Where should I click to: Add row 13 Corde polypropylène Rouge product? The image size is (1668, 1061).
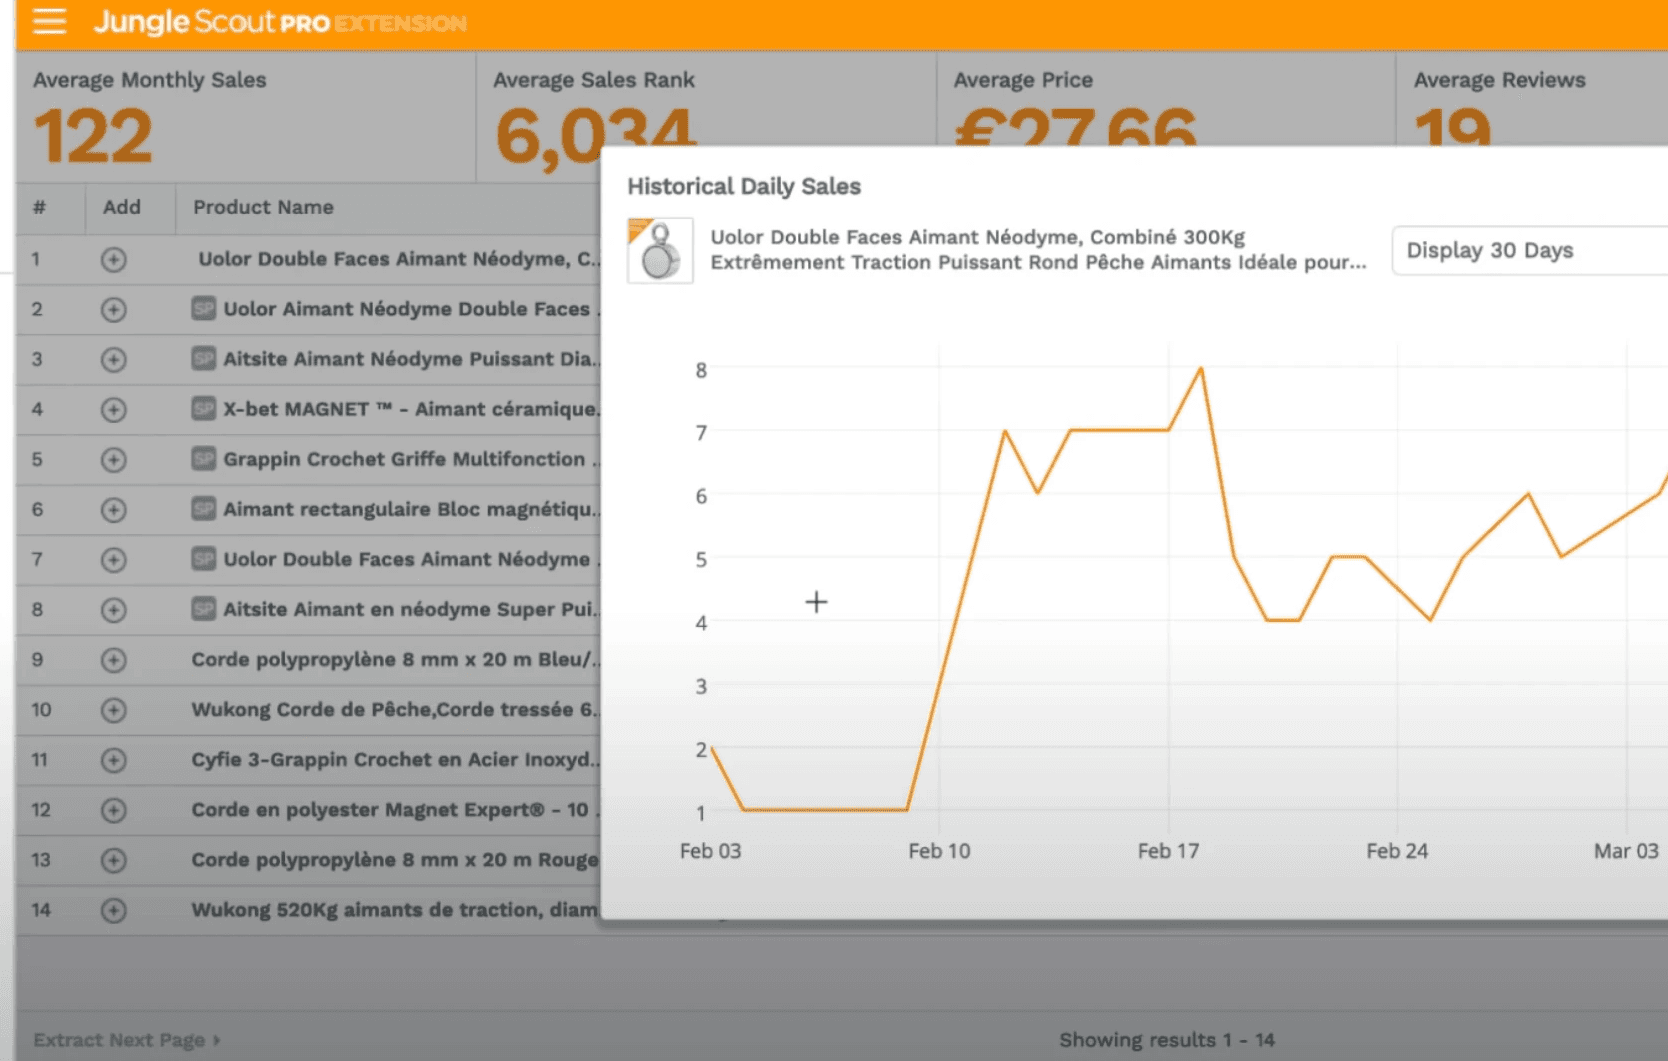114,860
